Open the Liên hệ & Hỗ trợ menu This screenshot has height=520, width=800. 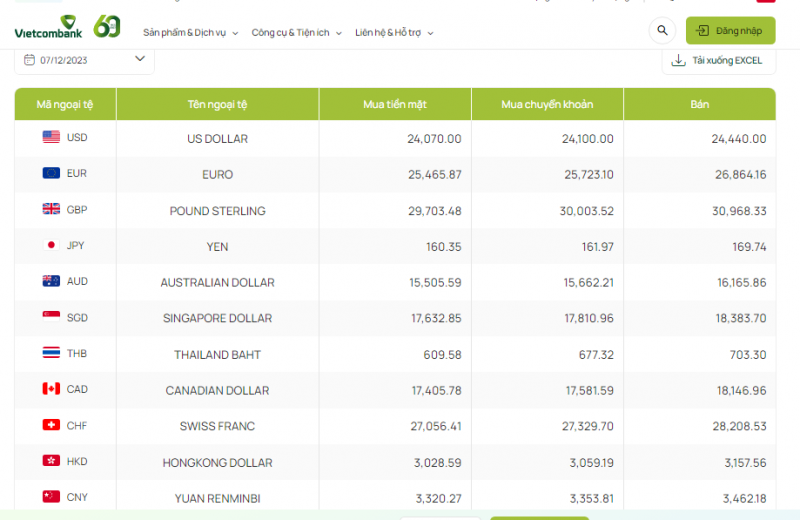pos(394,33)
